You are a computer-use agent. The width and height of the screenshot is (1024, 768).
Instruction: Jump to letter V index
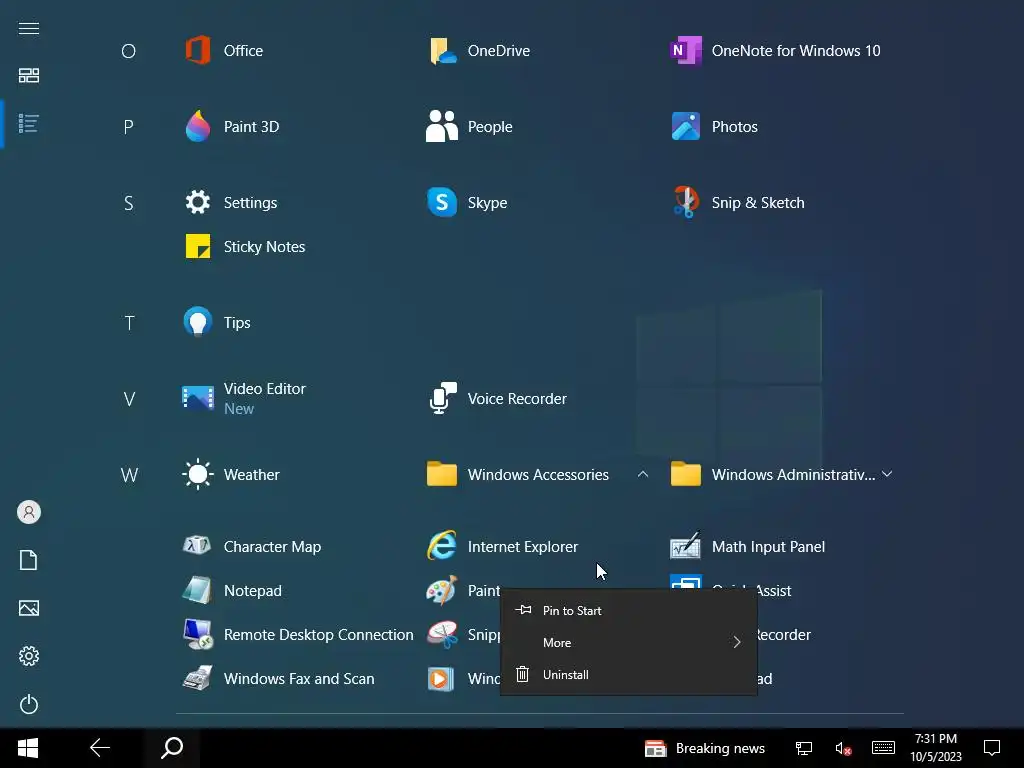point(129,399)
